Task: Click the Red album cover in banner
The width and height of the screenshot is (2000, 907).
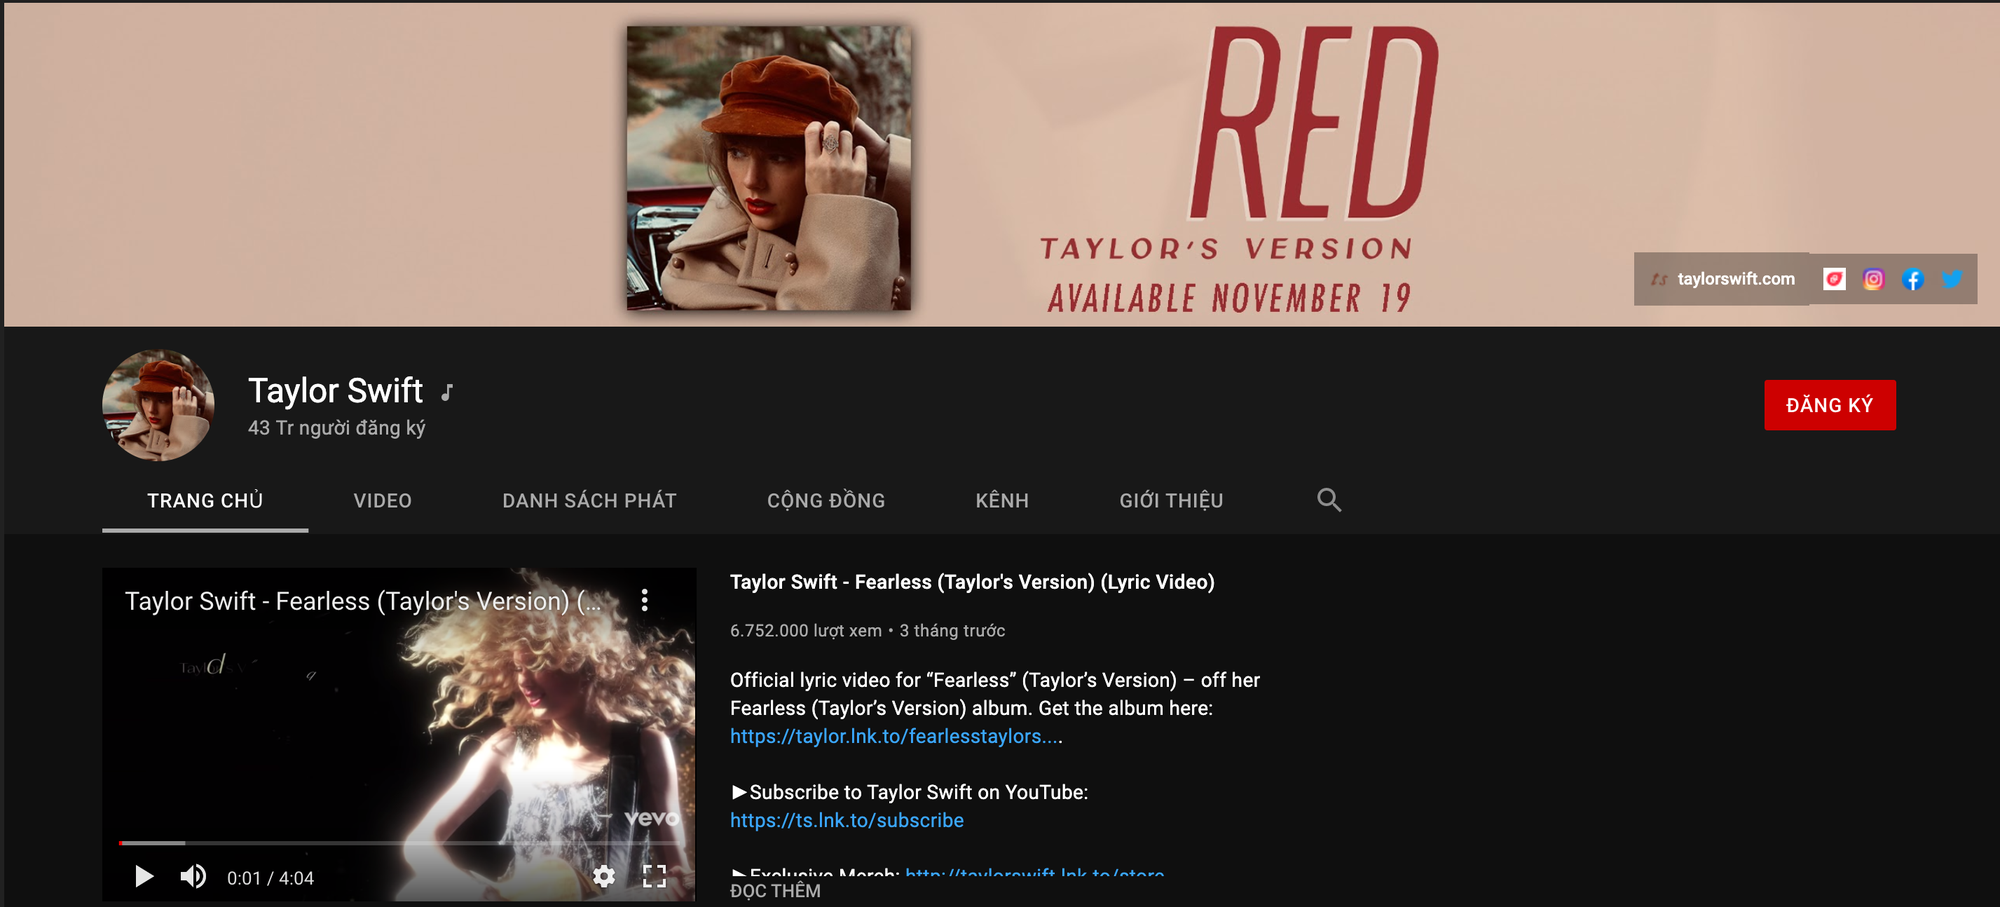Action: point(768,168)
